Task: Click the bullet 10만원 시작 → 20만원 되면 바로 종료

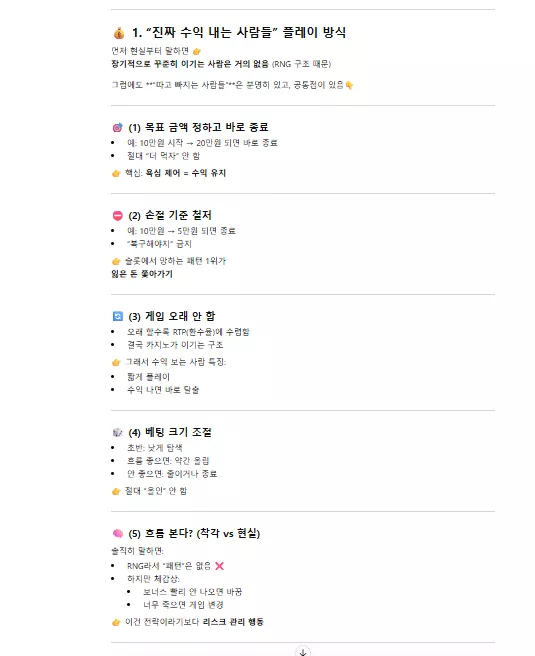Action: pyautogui.click(x=202, y=143)
